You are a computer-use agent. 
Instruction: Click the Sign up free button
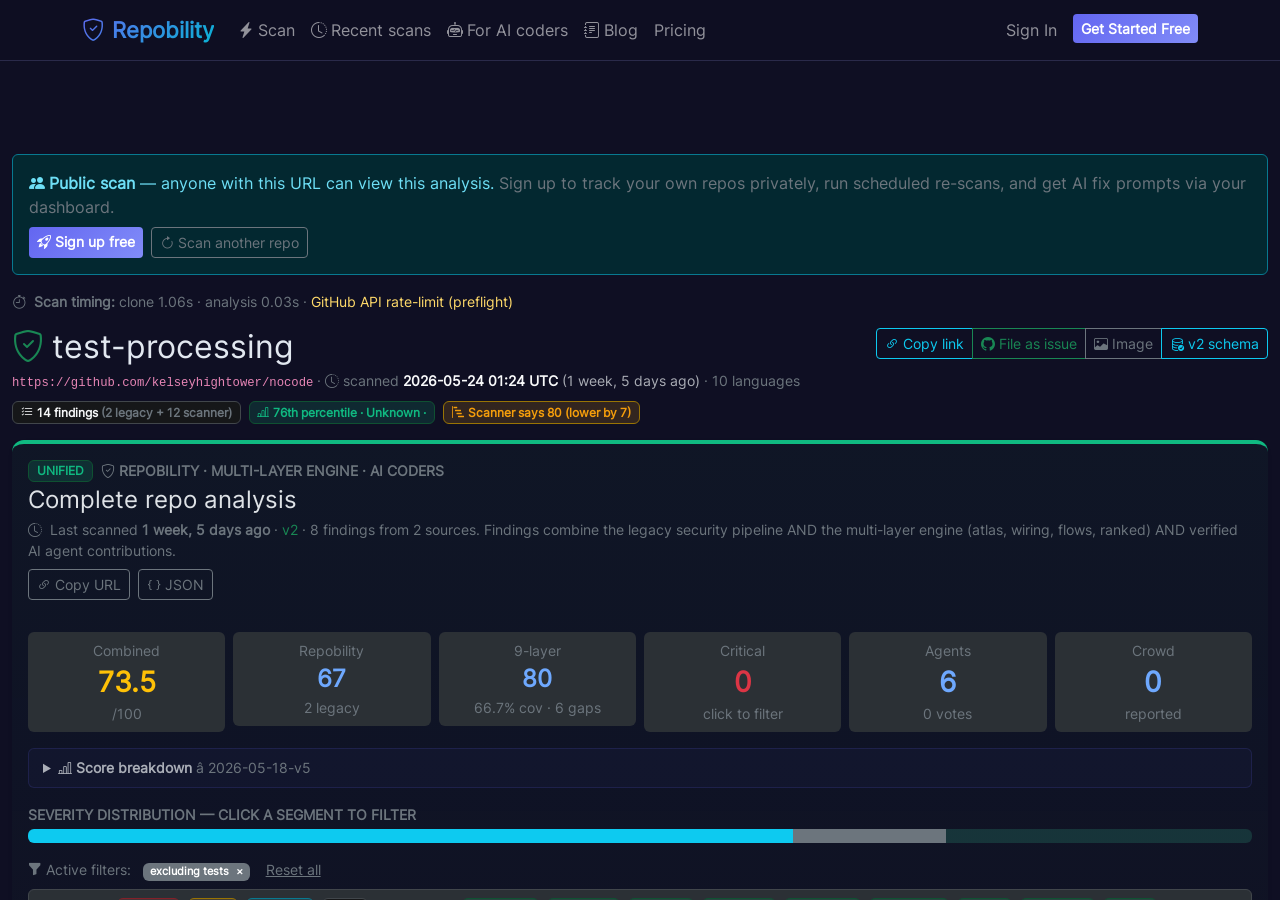point(86,242)
